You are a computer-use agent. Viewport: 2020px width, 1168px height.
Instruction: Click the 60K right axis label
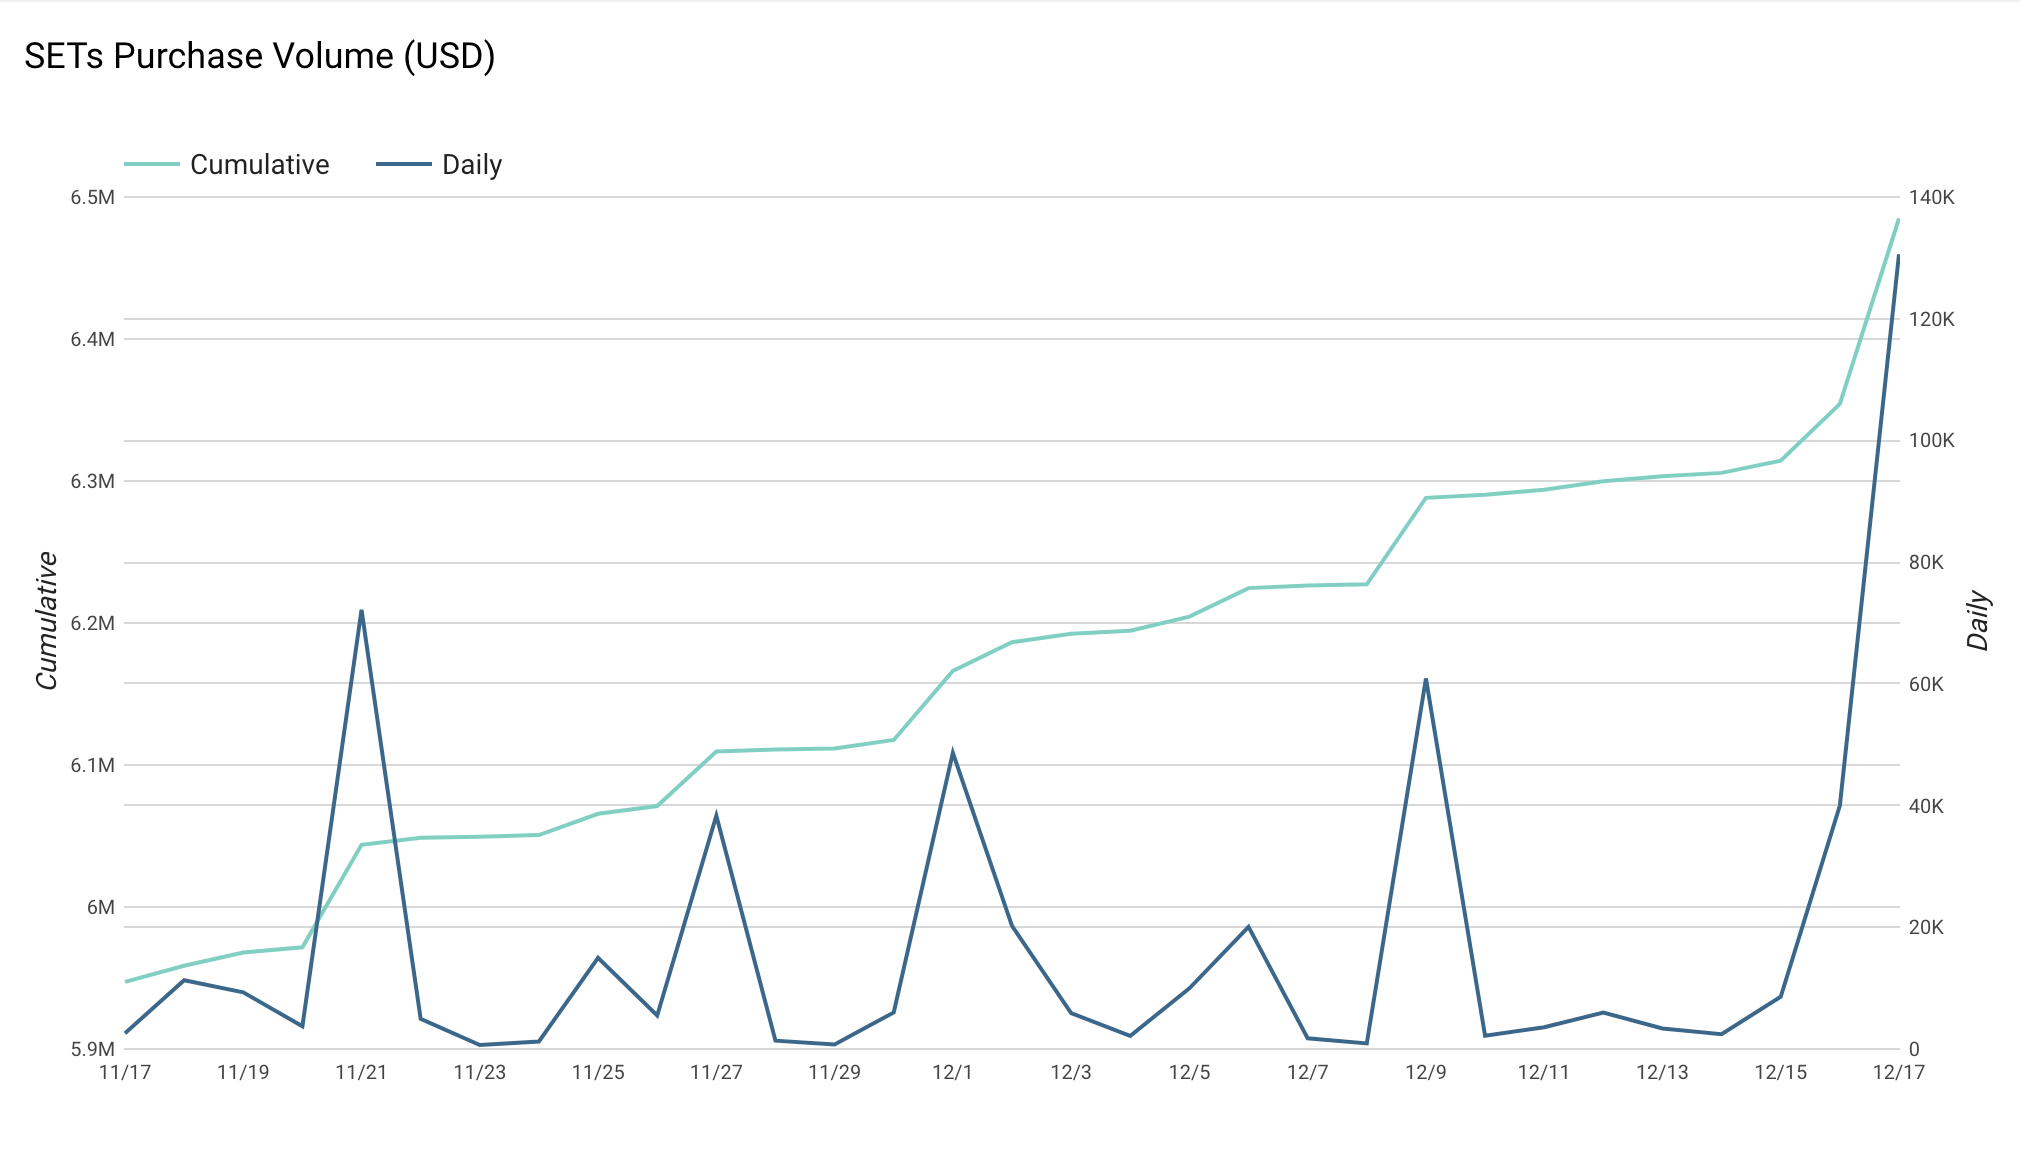click(1926, 684)
